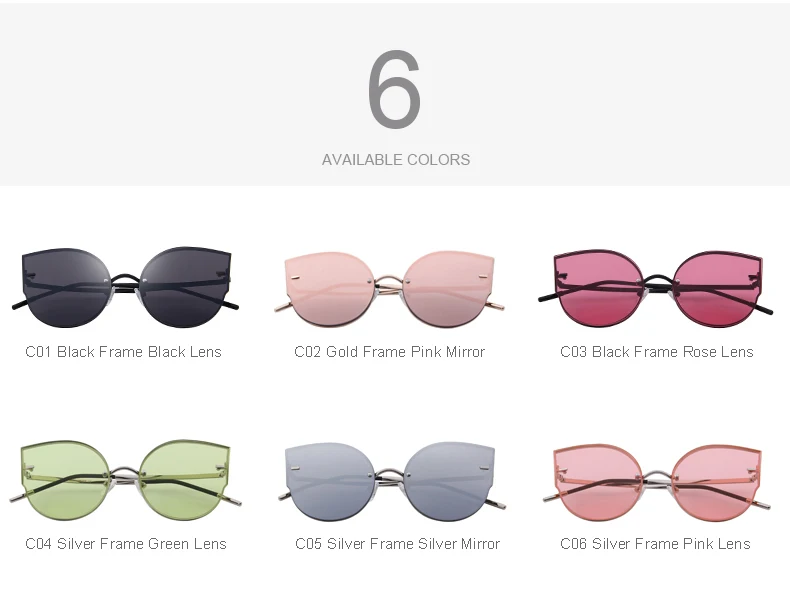Click the 'C03 Black Frame Rose Lens' label
Image resolution: width=790 pixels, height=591 pixels.
pos(656,352)
